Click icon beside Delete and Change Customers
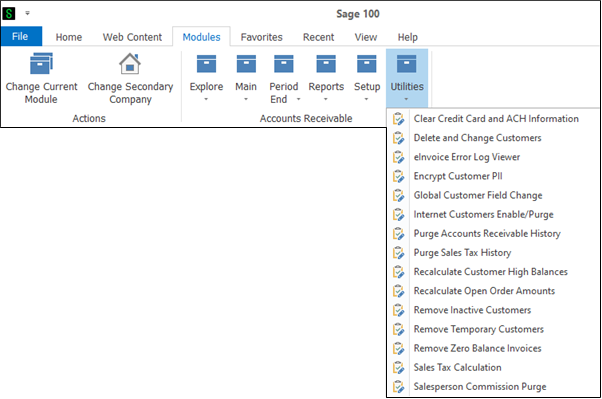This screenshot has width=602, height=399. pyautogui.click(x=399, y=138)
